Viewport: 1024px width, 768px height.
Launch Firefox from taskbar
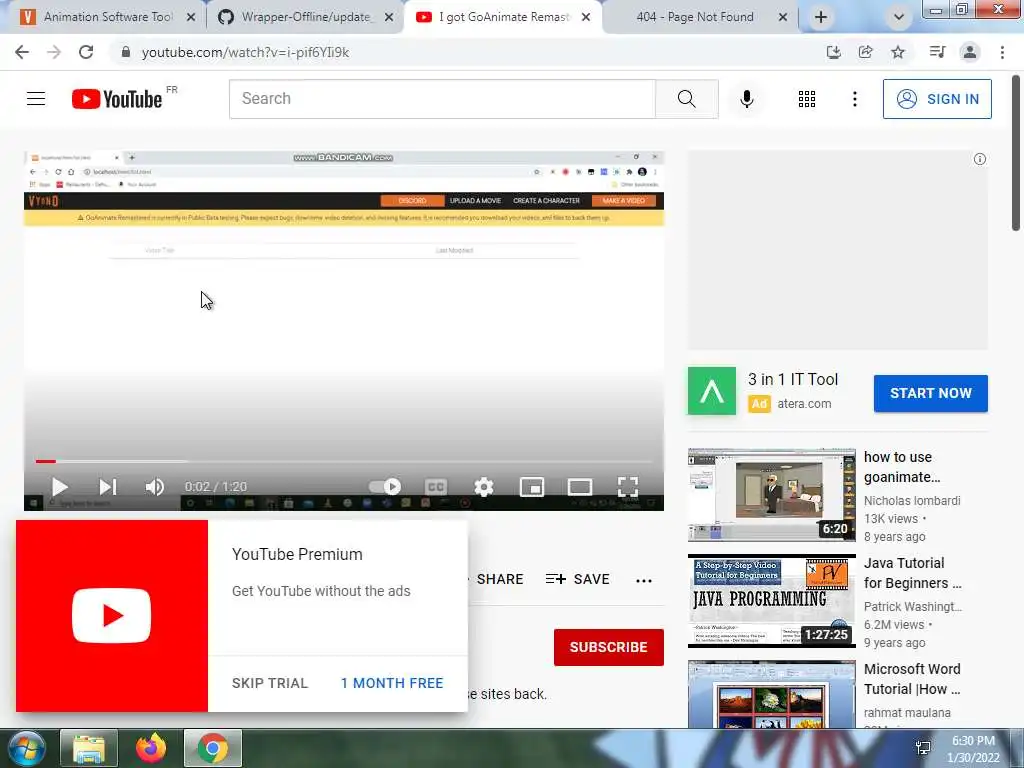point(151,748)
